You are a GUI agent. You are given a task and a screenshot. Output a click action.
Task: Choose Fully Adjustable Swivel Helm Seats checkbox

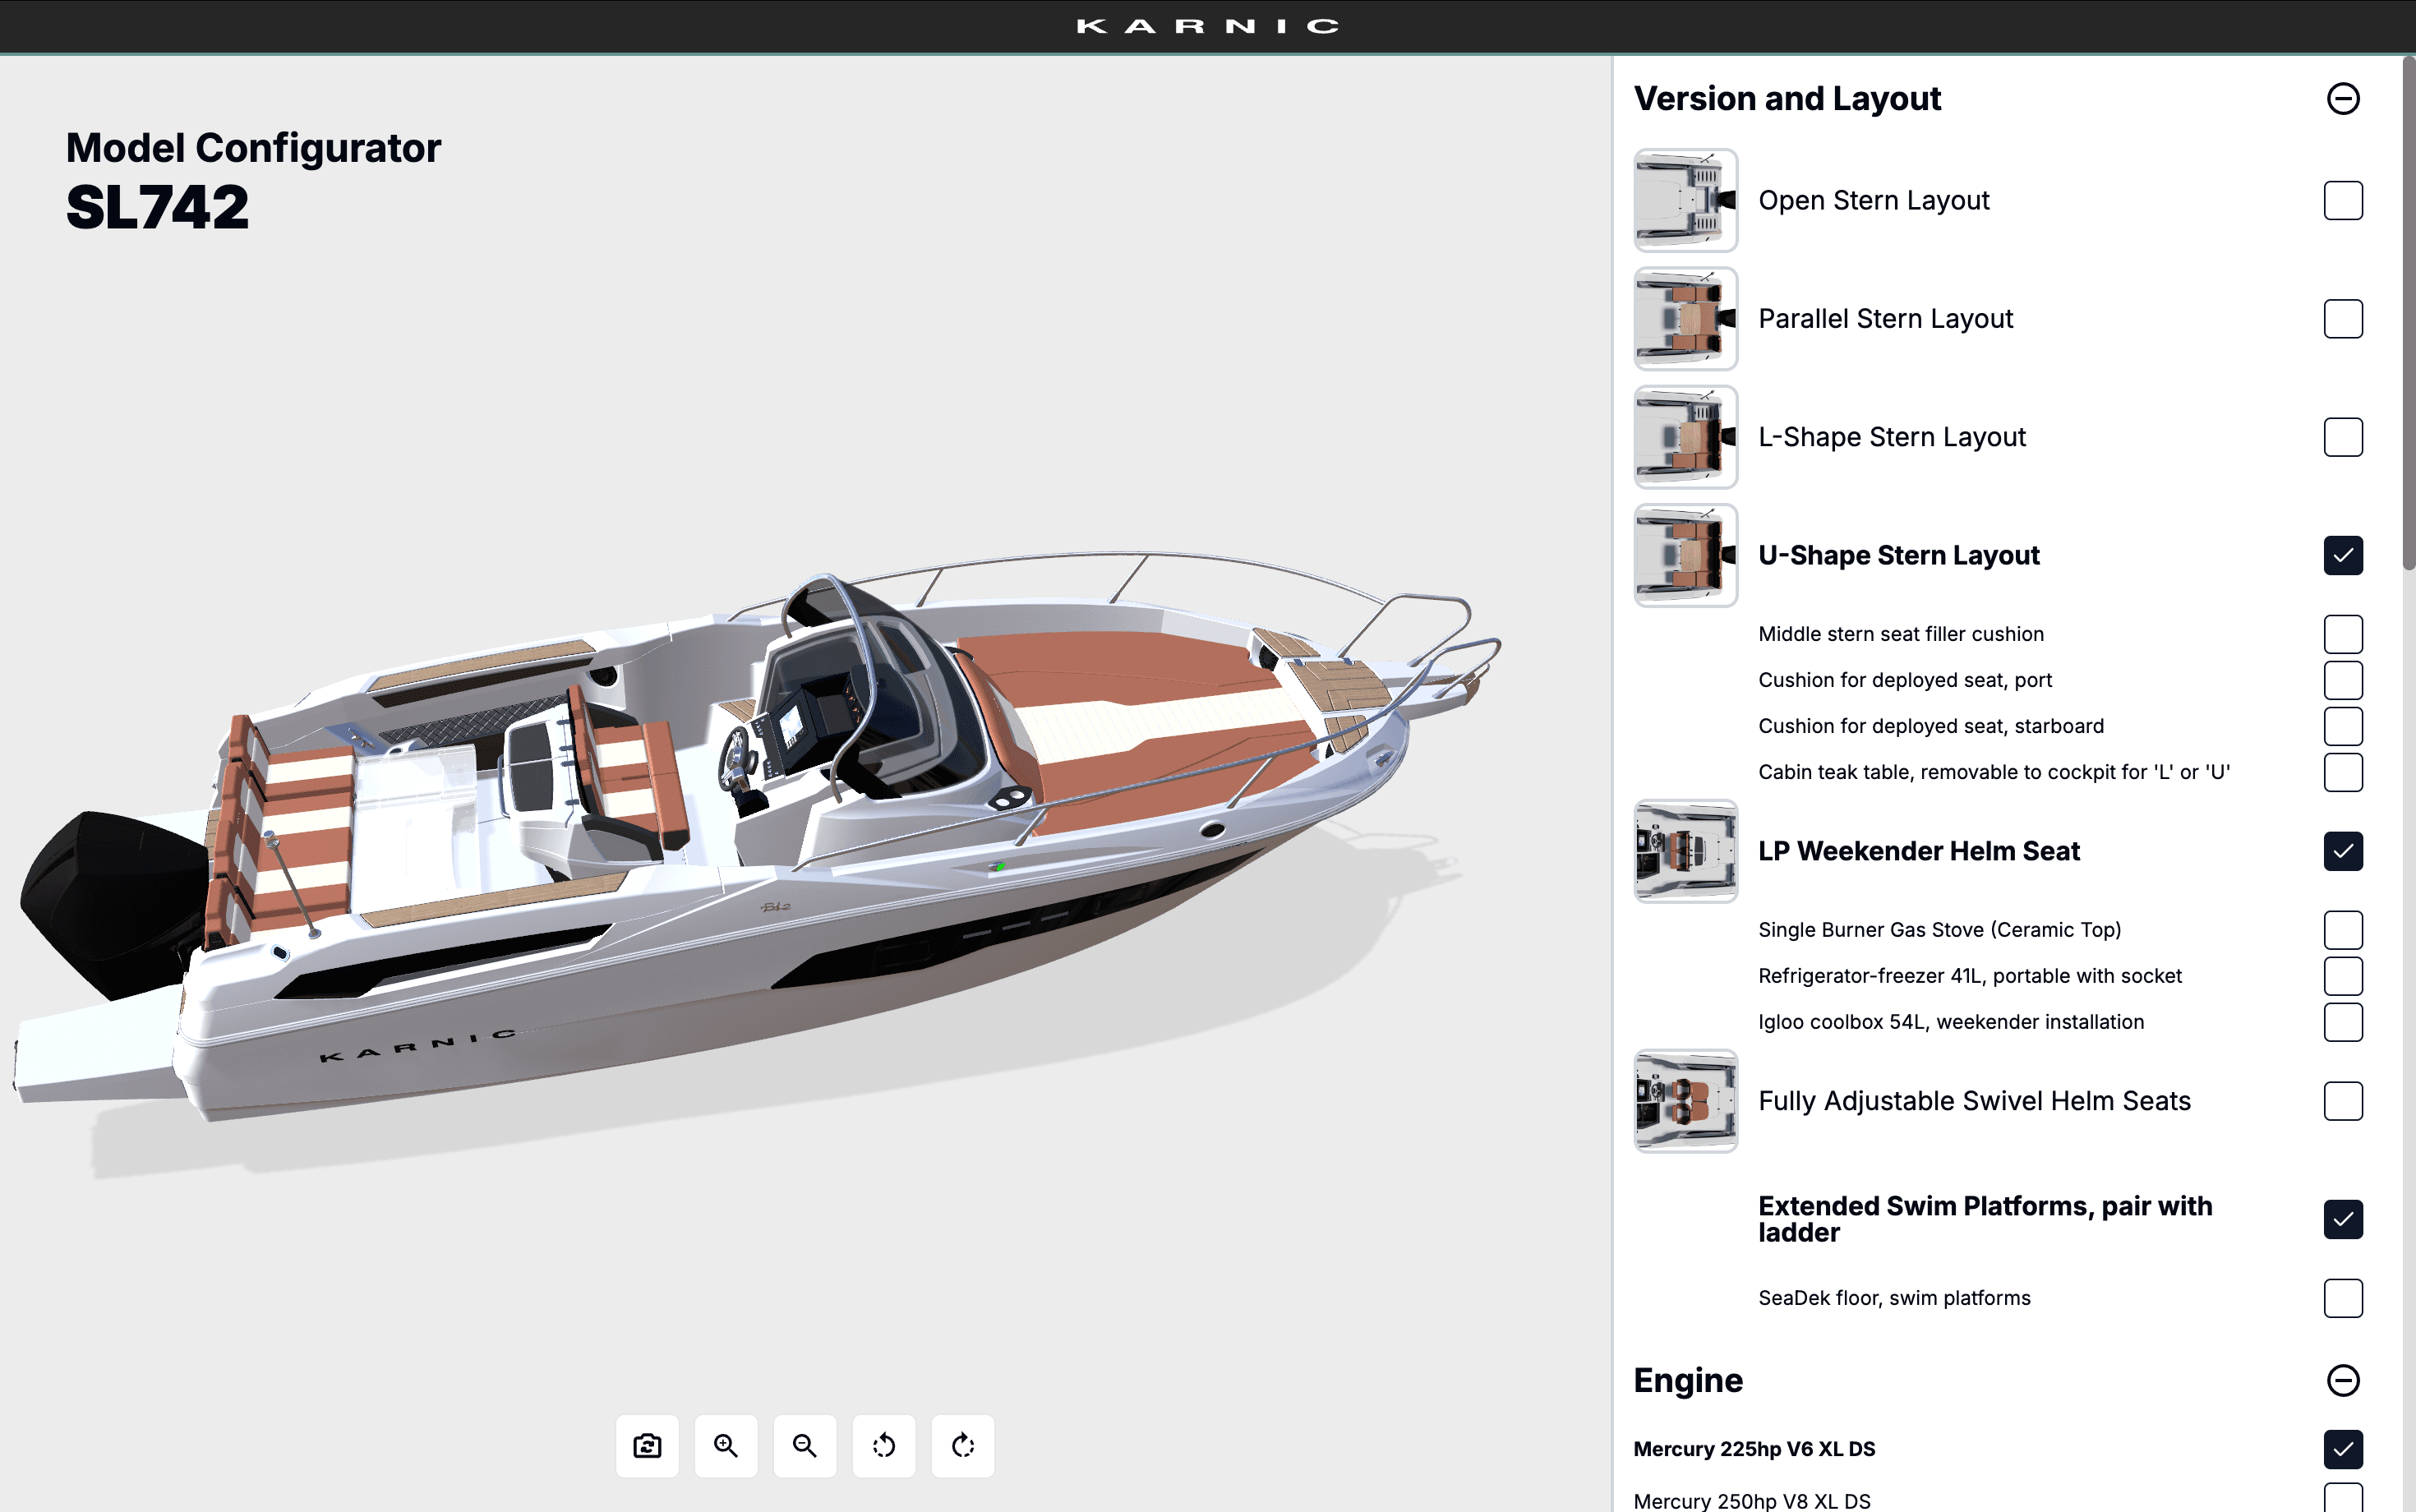coord(2343,1101)
